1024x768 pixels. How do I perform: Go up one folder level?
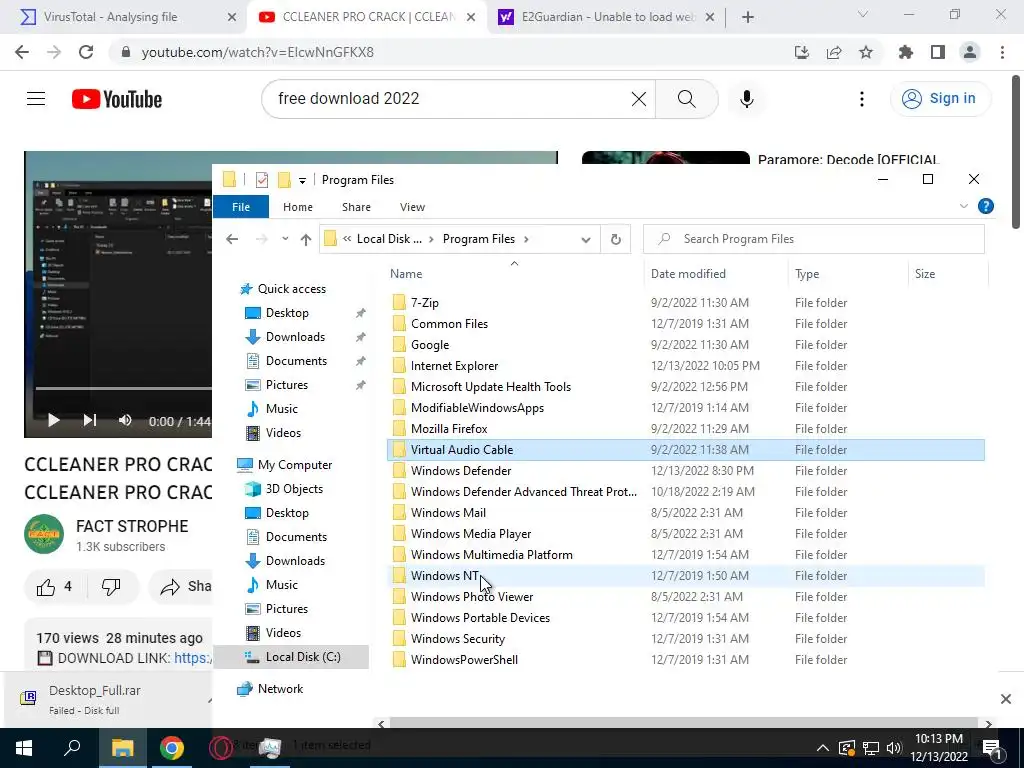pos(306,239)
